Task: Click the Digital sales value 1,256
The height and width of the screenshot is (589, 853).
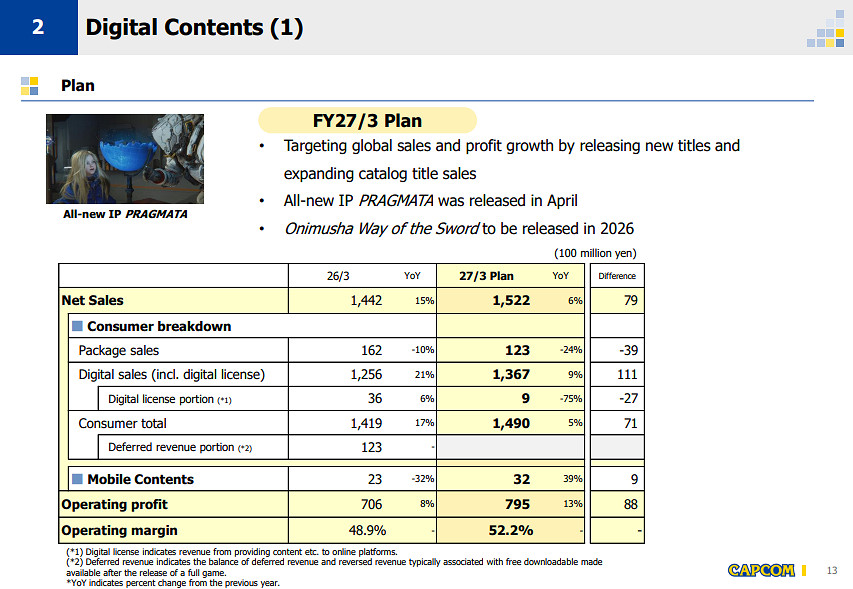Action: point(366,374)
